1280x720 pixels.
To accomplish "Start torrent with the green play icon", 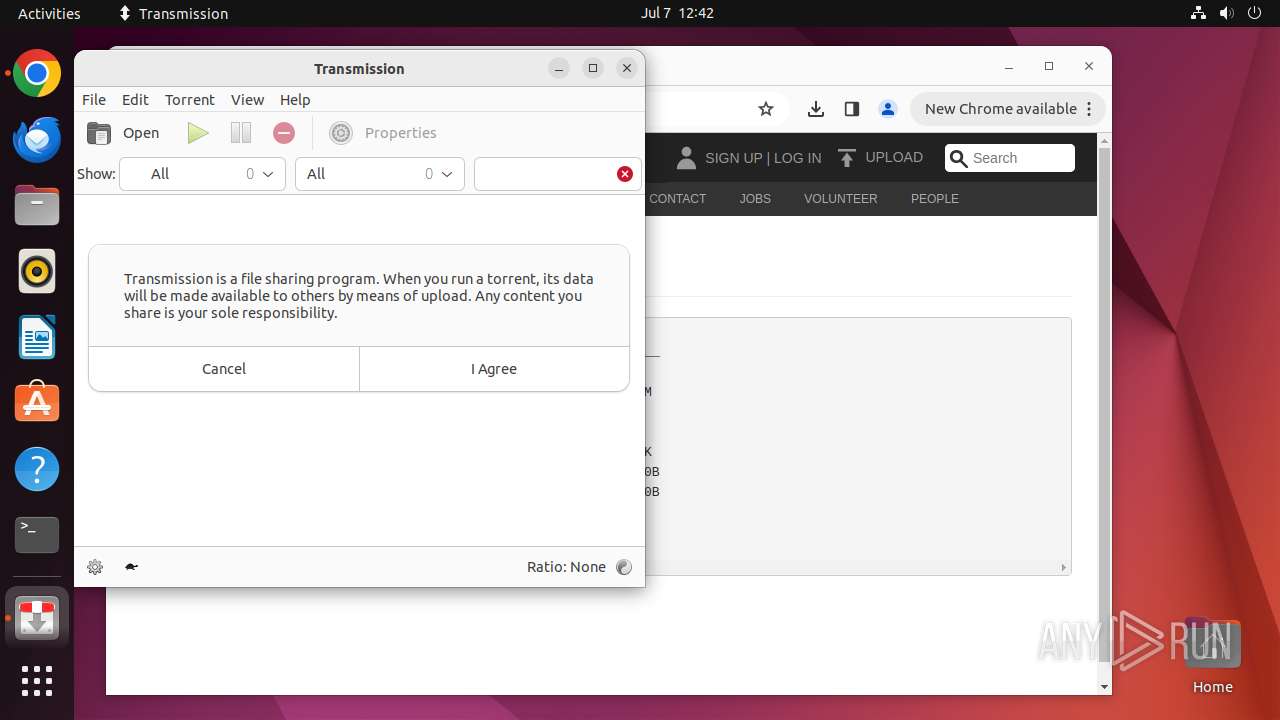I will coord(198,133).
